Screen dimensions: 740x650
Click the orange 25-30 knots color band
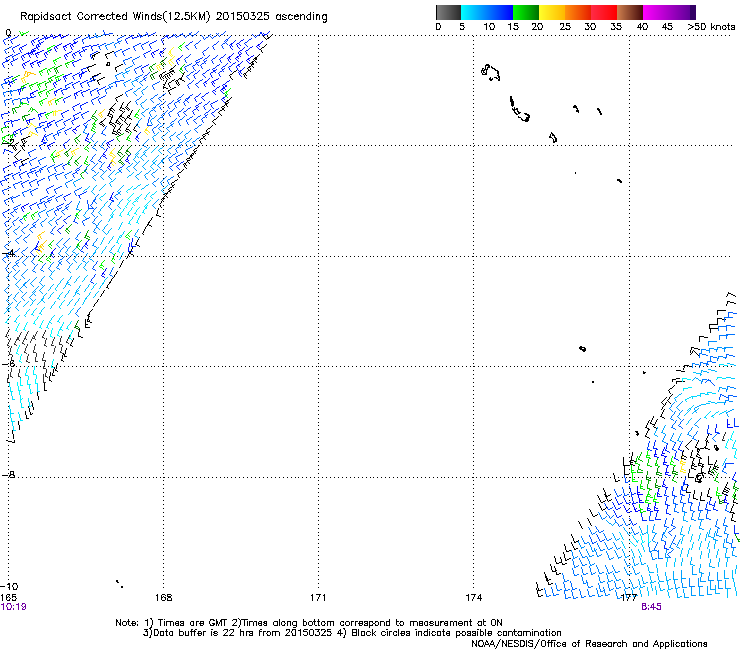tap(578, 12)
